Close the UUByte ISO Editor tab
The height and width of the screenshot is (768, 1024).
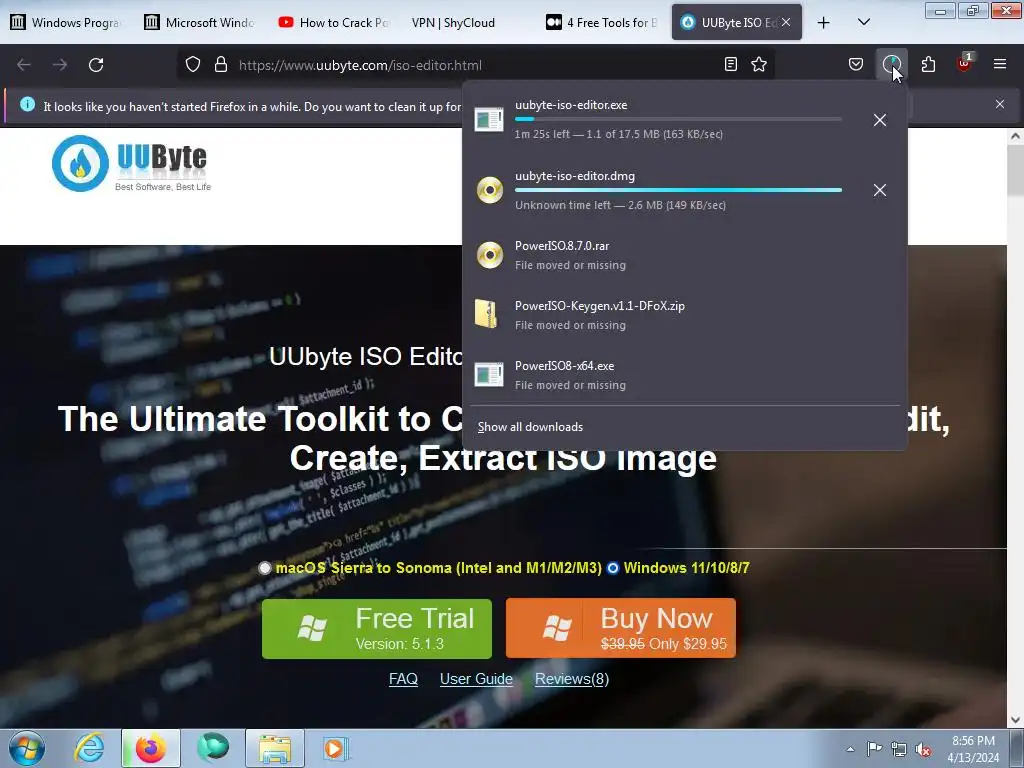pos(786,22)
